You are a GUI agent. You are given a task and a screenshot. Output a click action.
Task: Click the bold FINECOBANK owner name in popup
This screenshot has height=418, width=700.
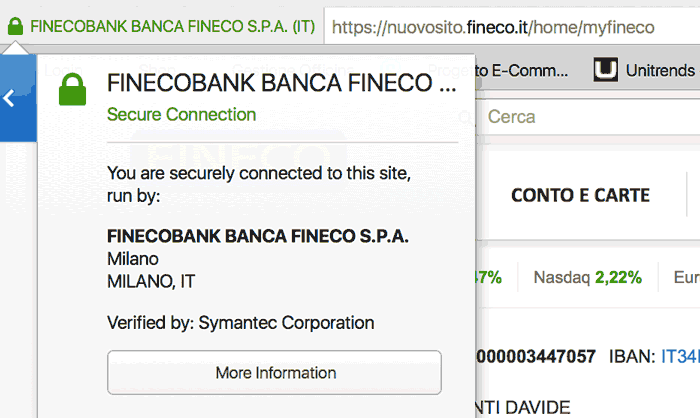[257, 237]
